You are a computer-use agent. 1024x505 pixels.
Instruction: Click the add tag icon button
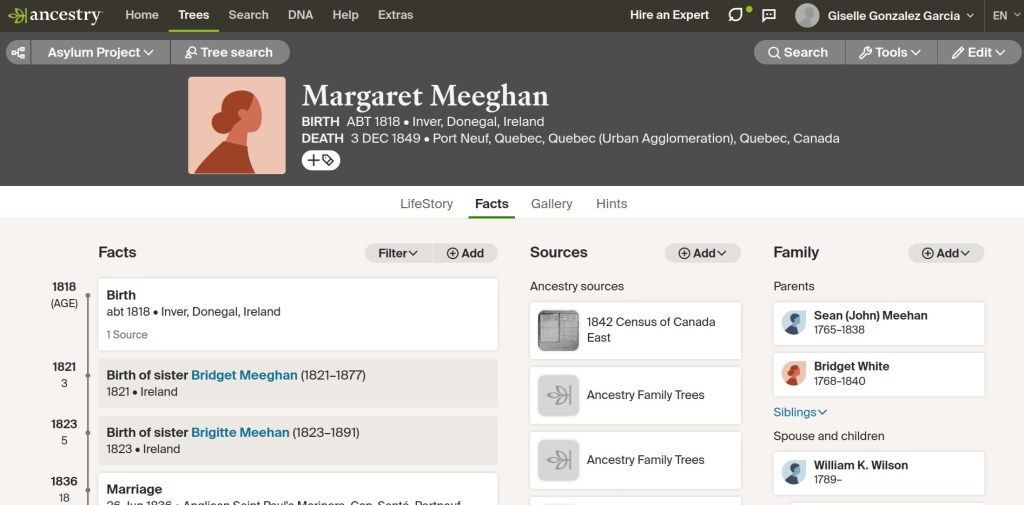321,160
